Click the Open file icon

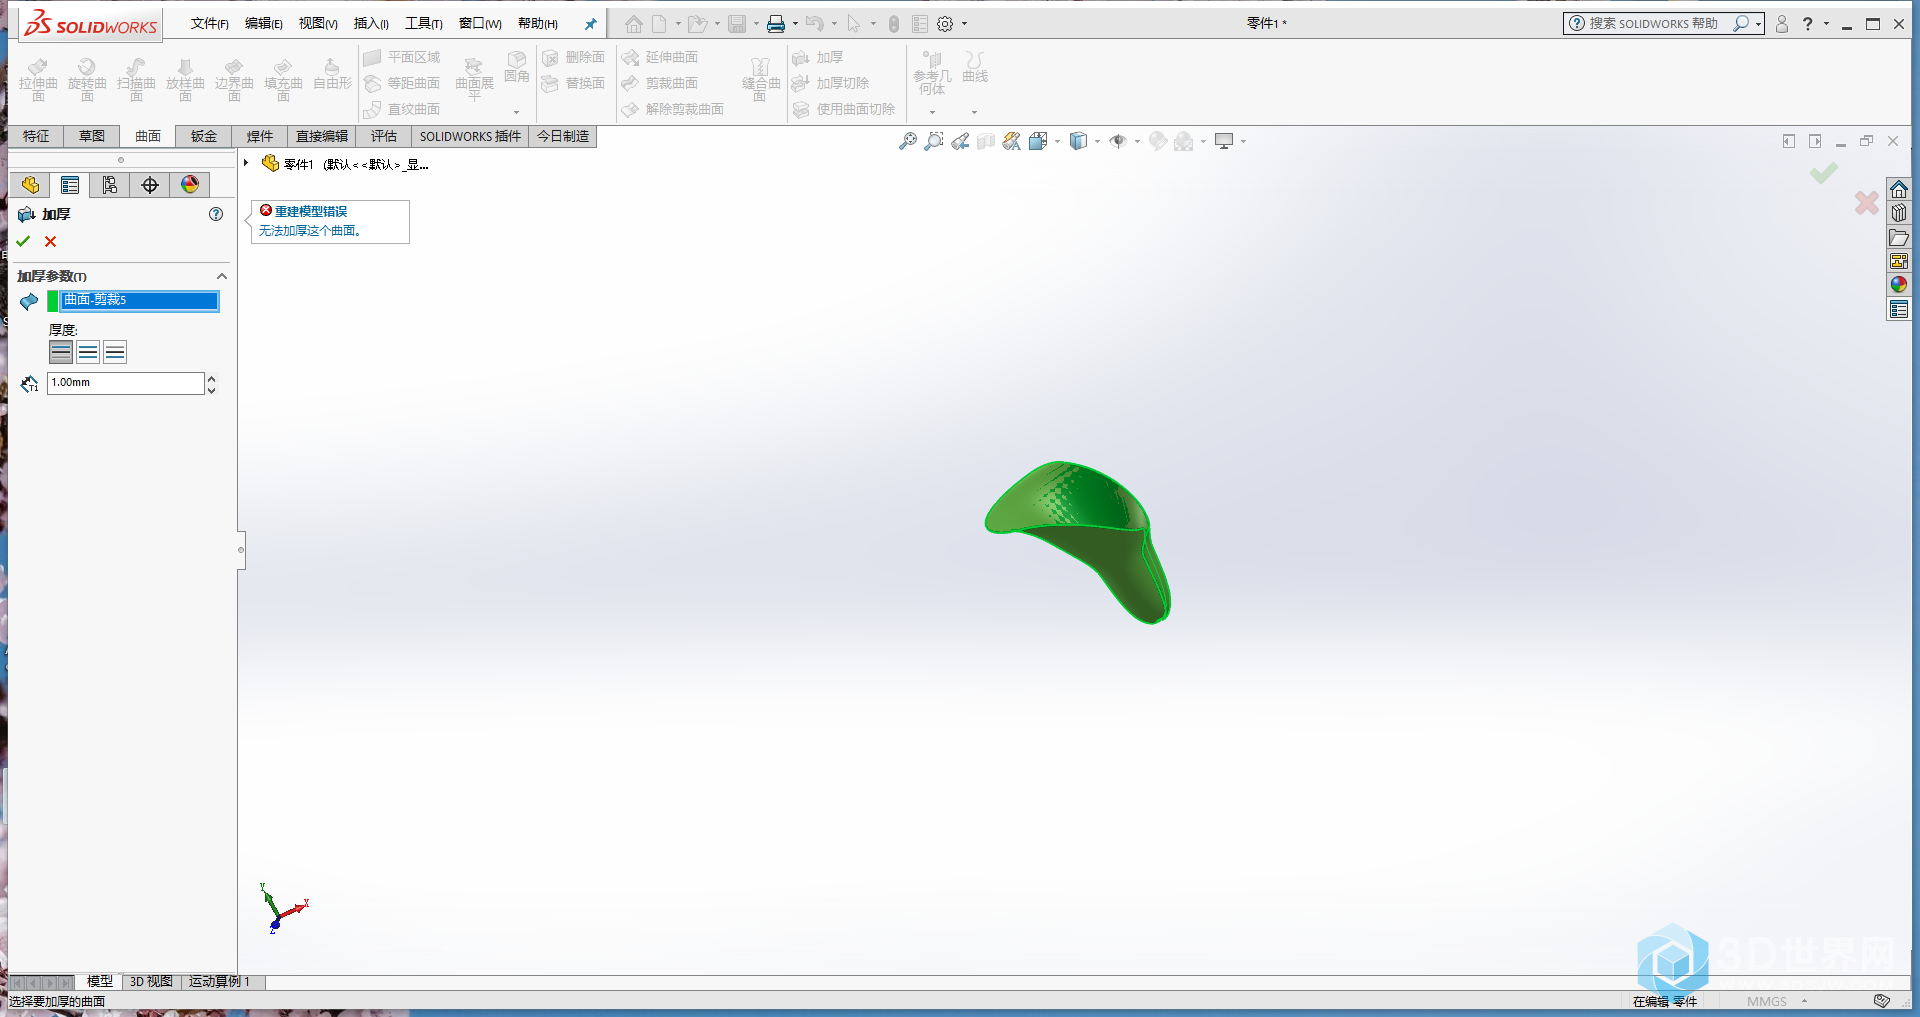pyautogui.click(x=697, y=24)
